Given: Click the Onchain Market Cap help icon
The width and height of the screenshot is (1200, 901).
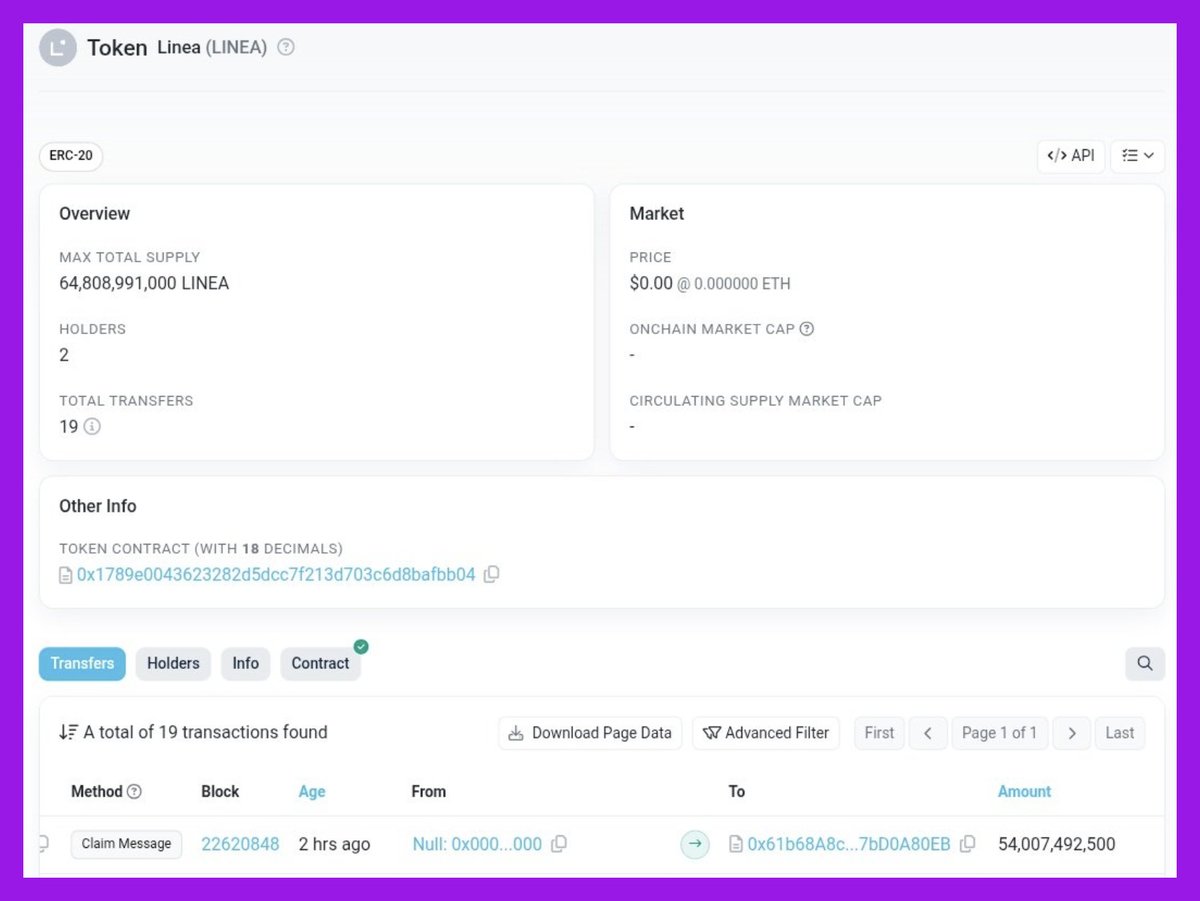Looking at the screenshot, I should (807, 329).
